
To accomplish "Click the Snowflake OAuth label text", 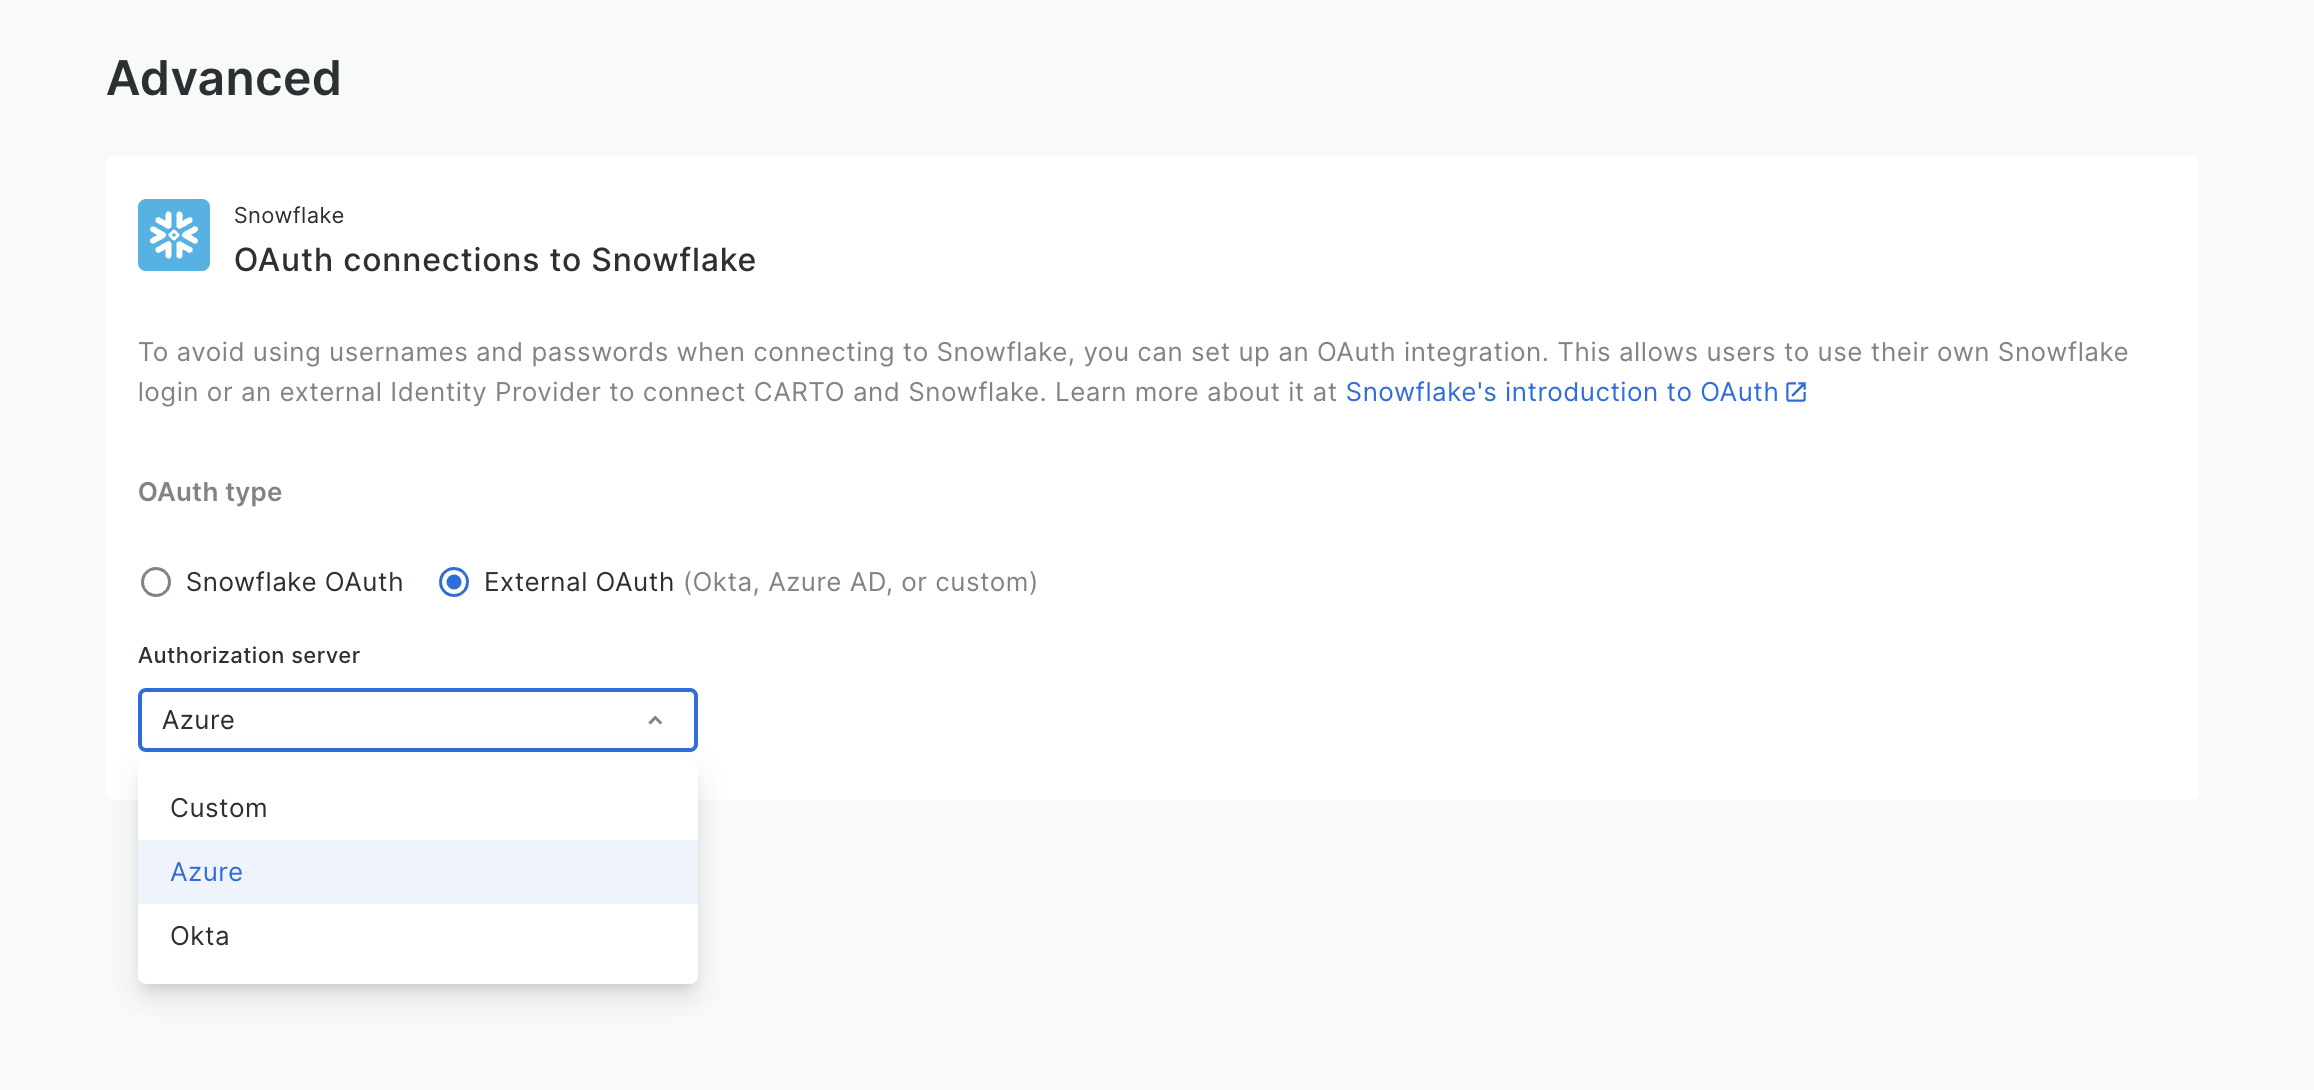I will click(294, 582).
